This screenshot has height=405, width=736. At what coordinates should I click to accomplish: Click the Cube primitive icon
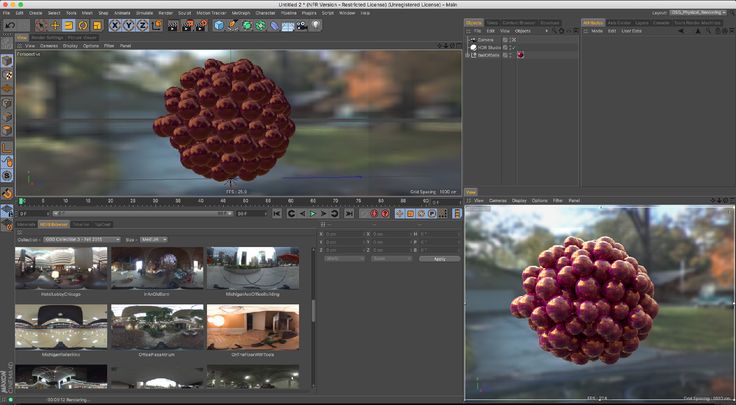tap(219, 24)
